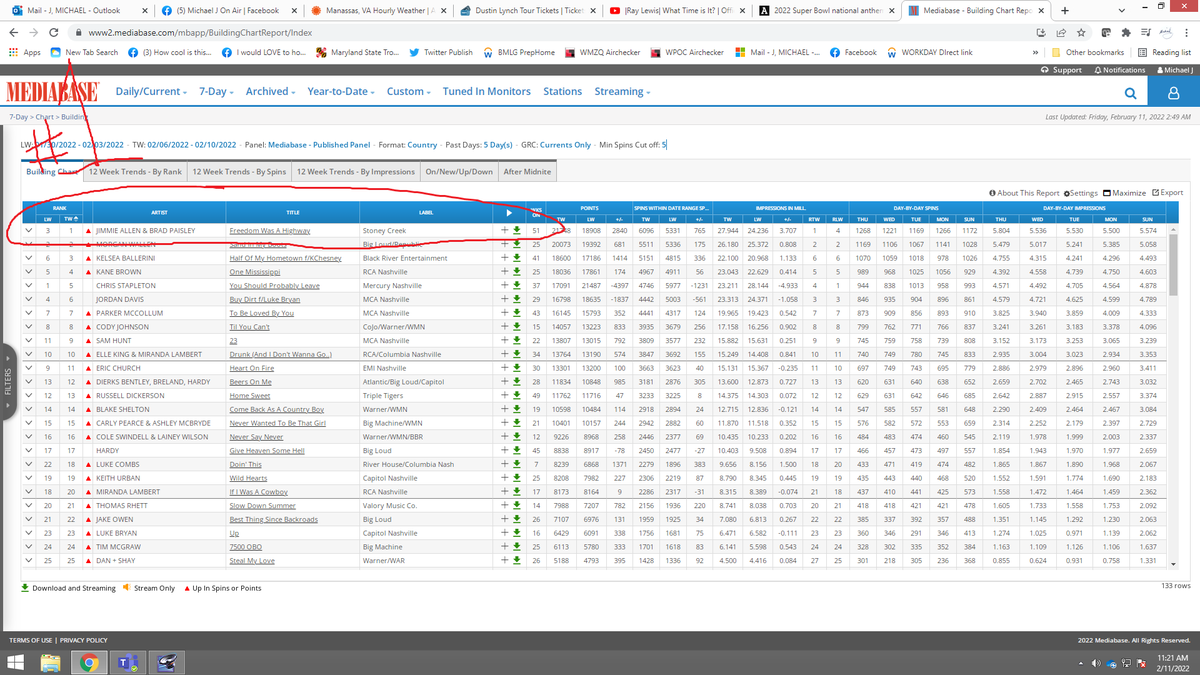
Task: Click plus icon for Chris Stapleton row
Action: pyautogui.click(x=505, y=285)
